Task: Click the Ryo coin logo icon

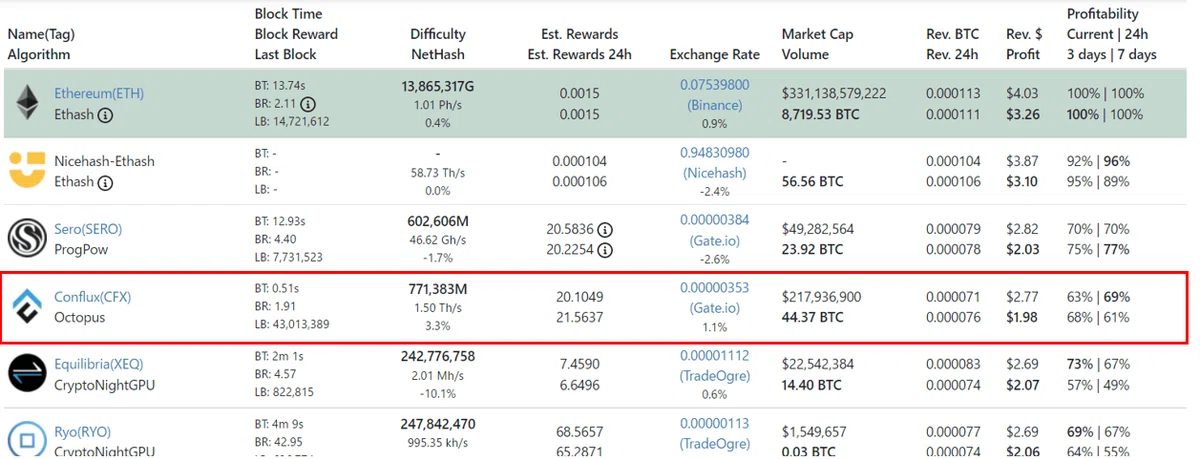Action: click(x=27, y=440)
